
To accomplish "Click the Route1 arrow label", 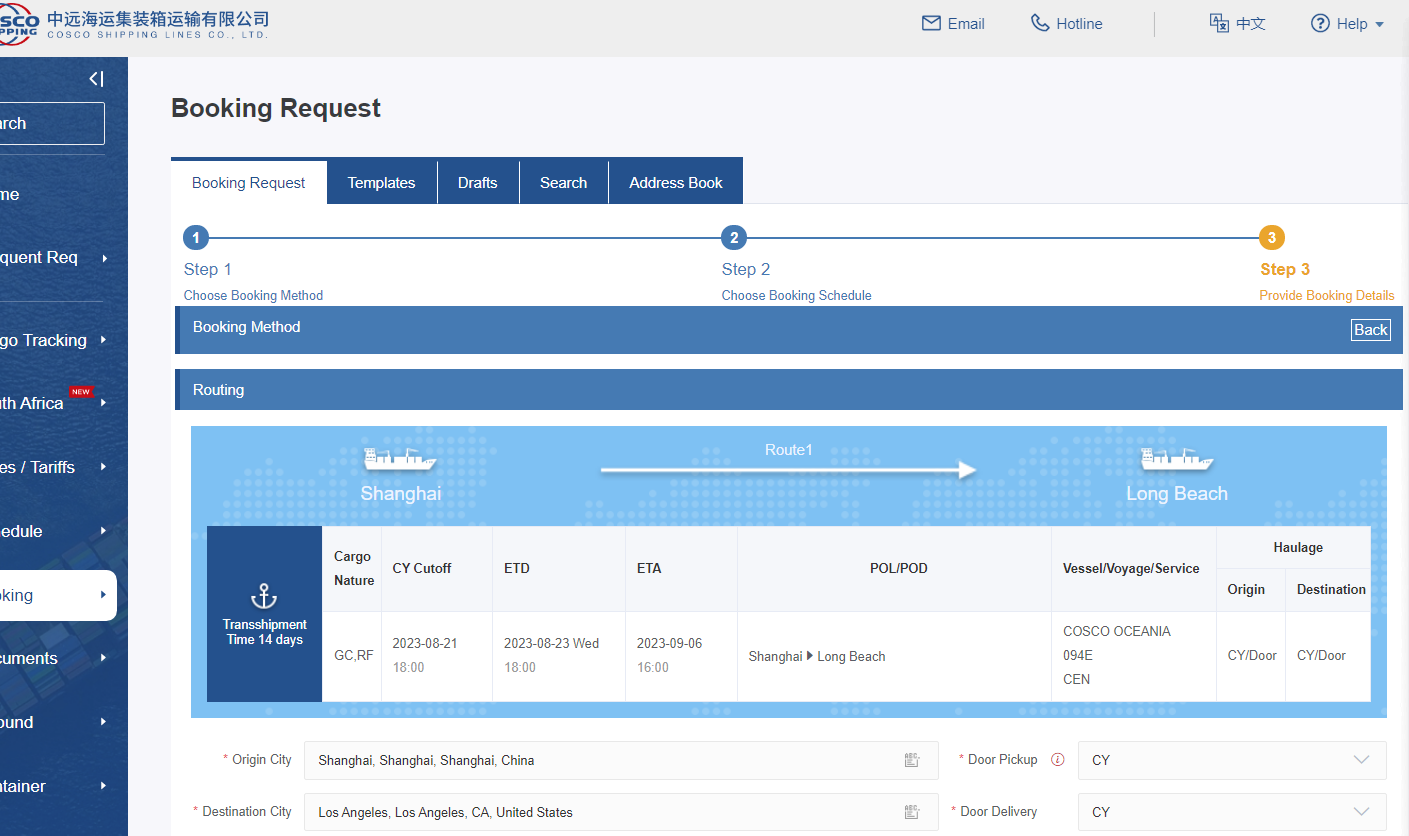I will (788, 450).
